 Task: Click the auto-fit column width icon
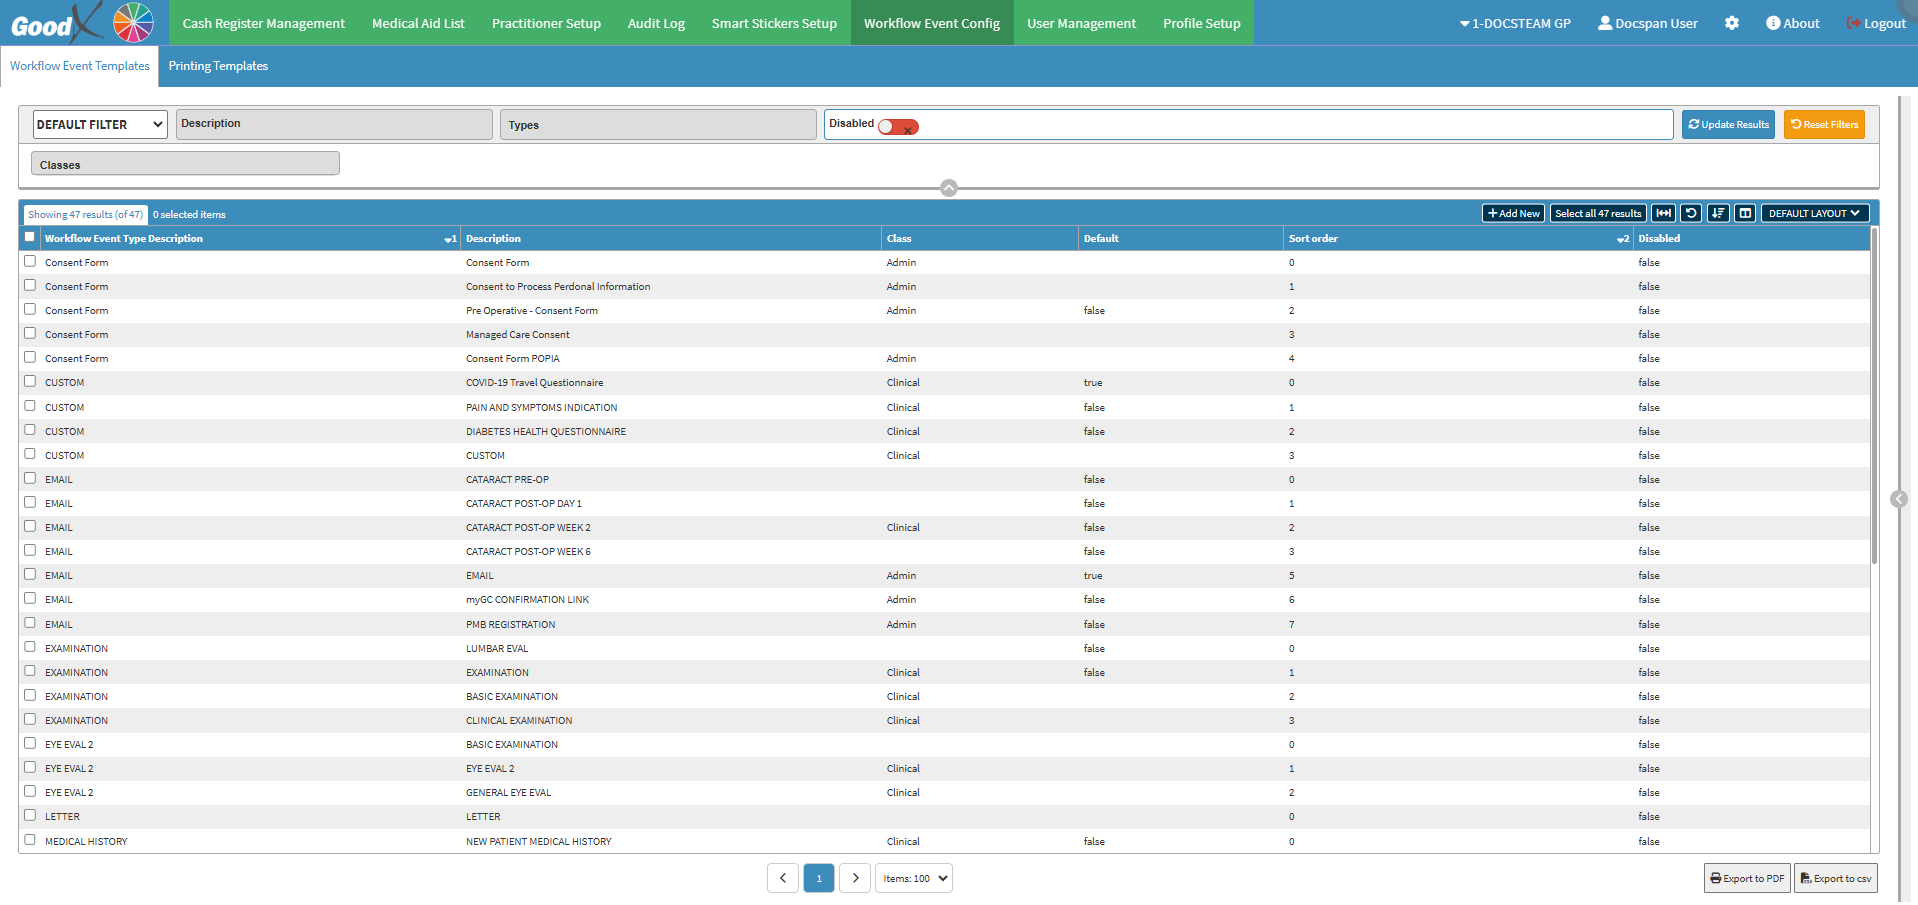(x=1663, y=213)
